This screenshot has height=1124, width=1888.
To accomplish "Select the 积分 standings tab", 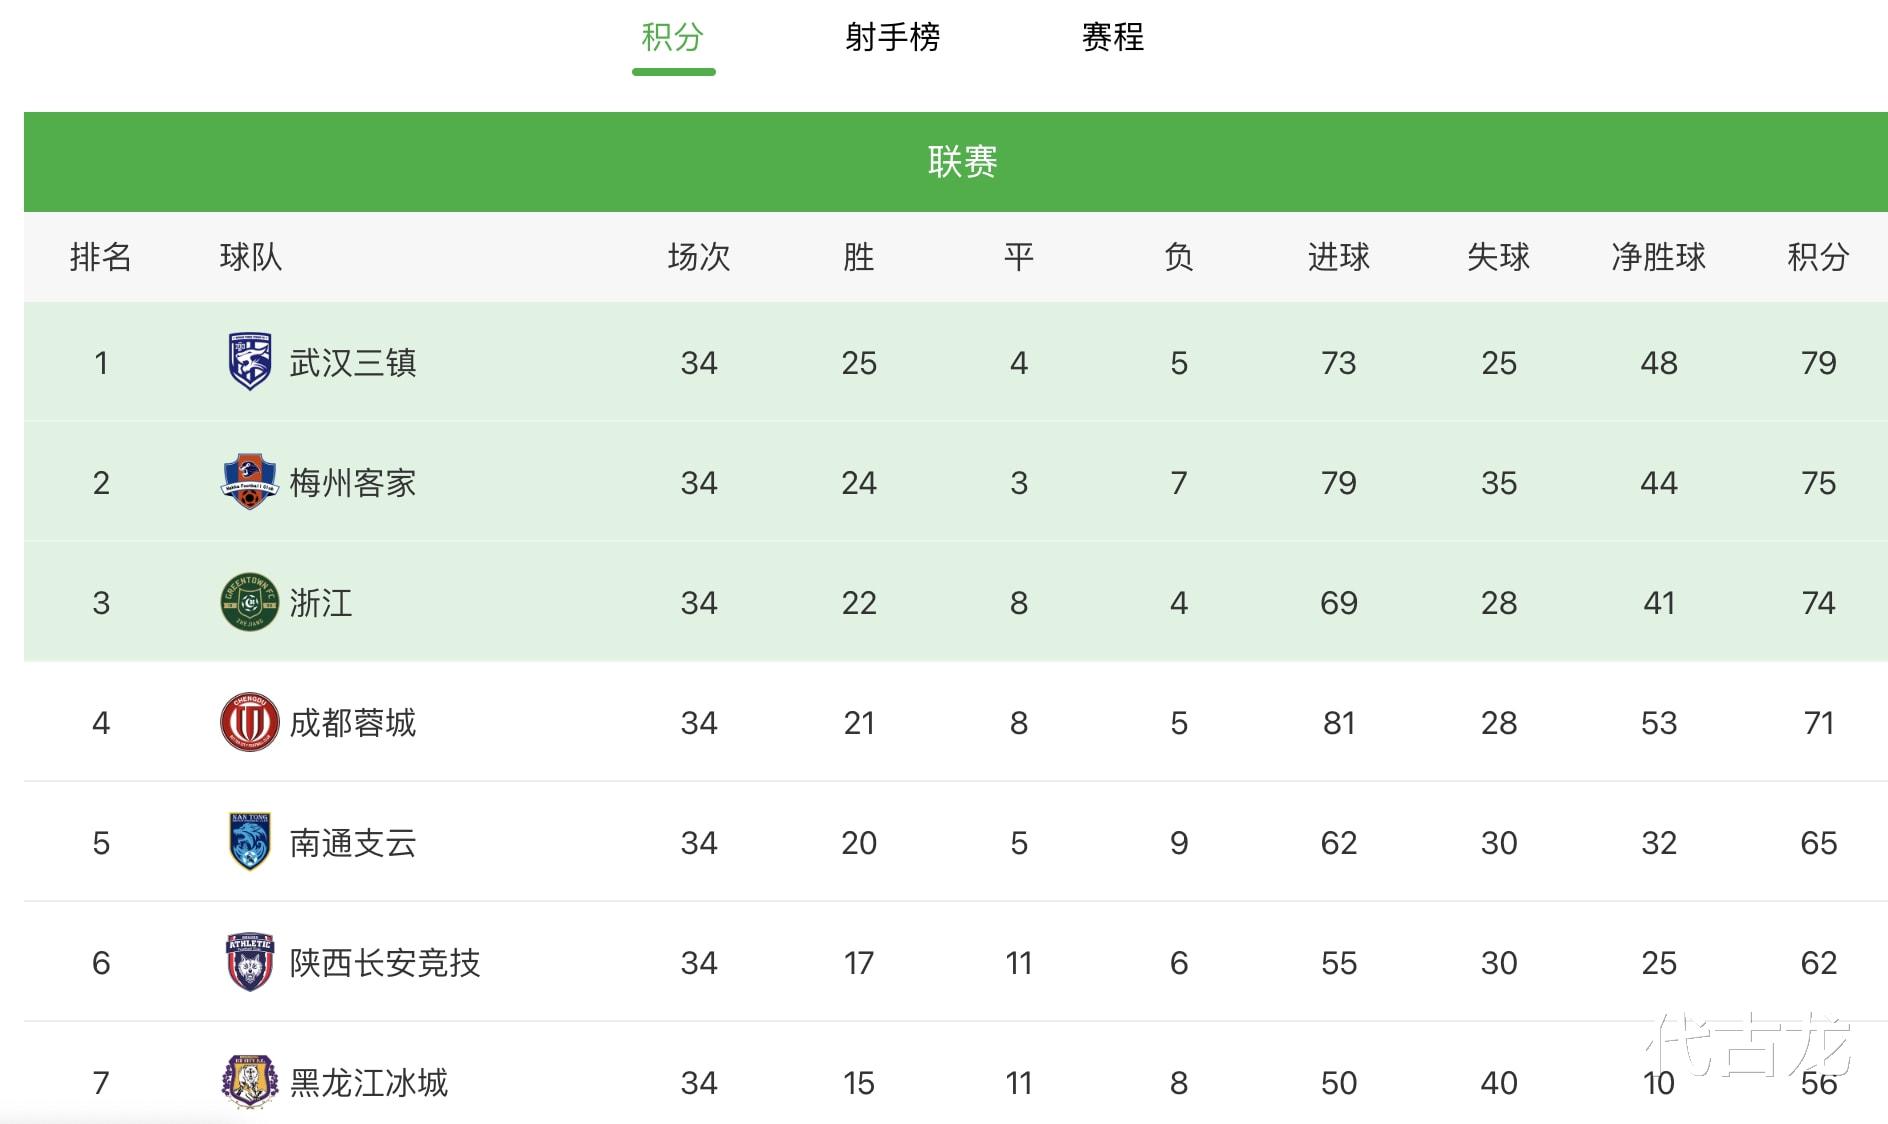I will [x=673, y=37].
